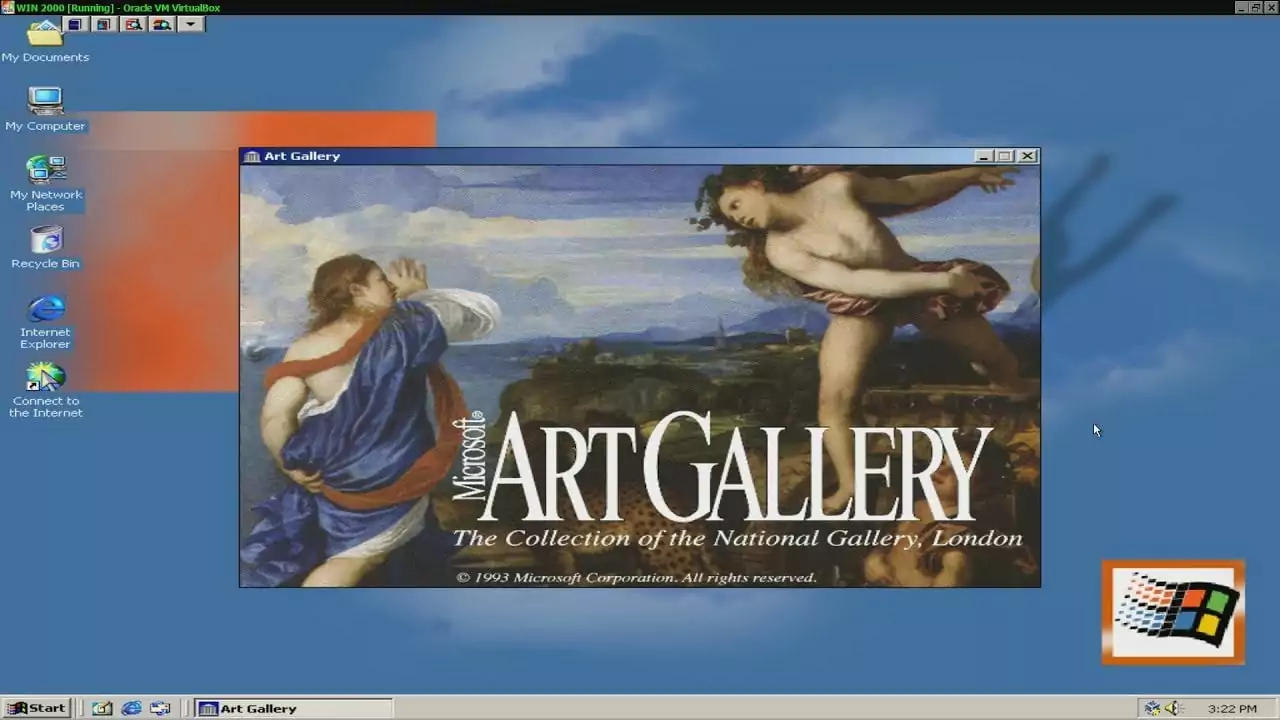Click the Art Gallery taskbar button

click(293, 708)
